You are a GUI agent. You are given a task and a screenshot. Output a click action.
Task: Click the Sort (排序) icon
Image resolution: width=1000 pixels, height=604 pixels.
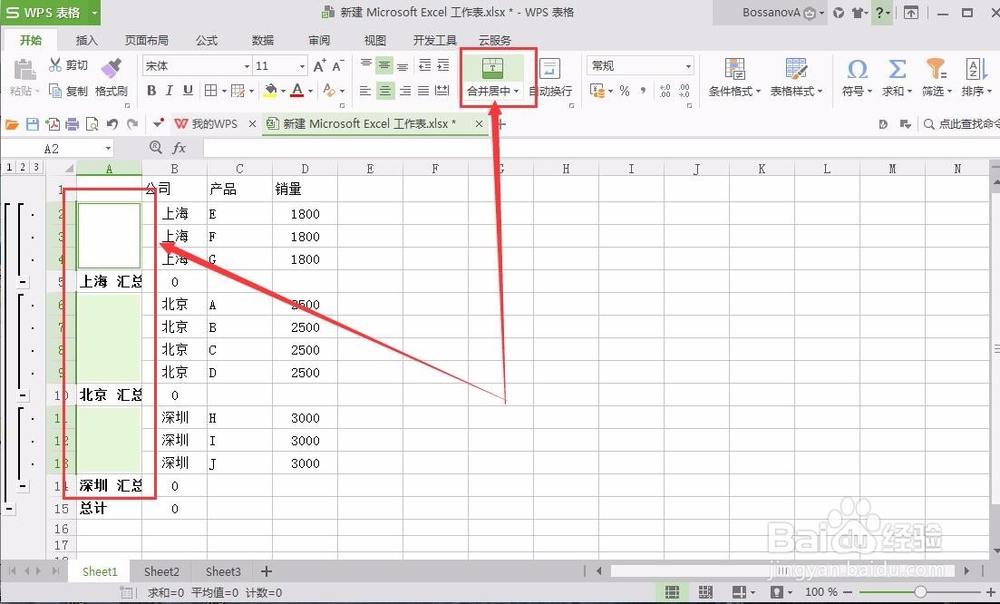(x=976, y=69)
